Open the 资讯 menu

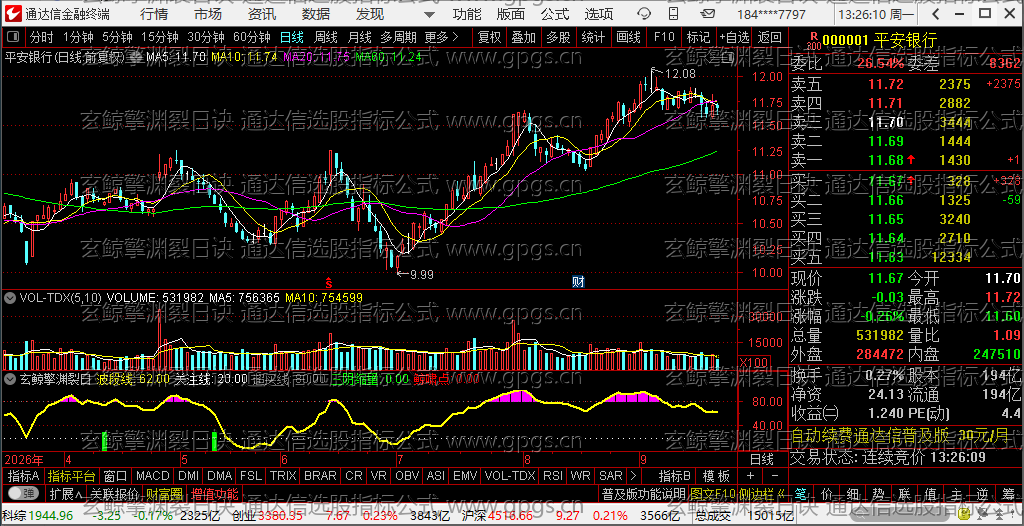pyautogui.click(x=262, y=14)
